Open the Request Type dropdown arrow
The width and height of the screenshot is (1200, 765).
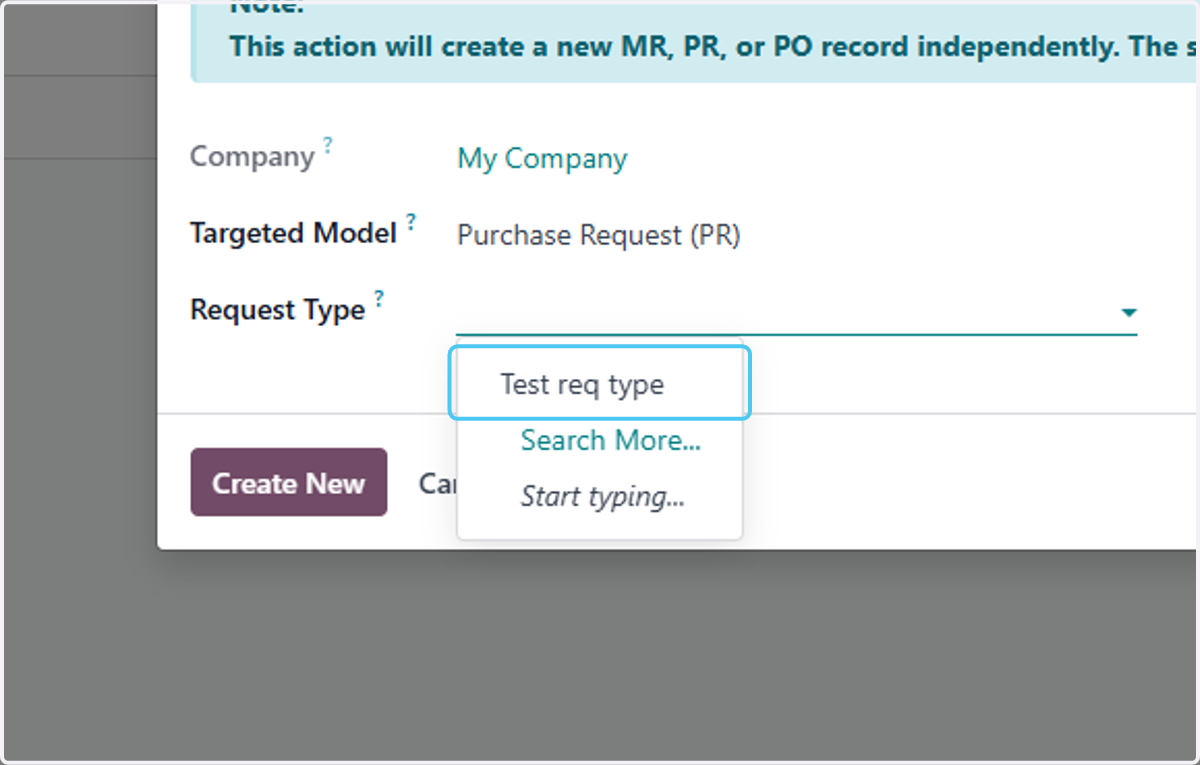point(1128,313)
